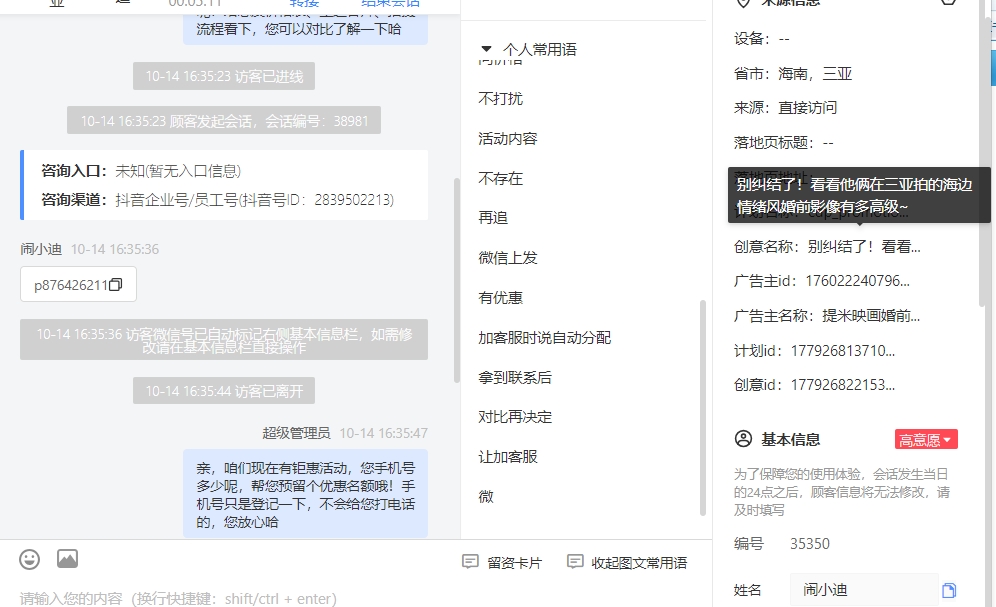Click the quick phrases list scrollbar
Viewport: 996px width, 607px height.
click(703, 408)
